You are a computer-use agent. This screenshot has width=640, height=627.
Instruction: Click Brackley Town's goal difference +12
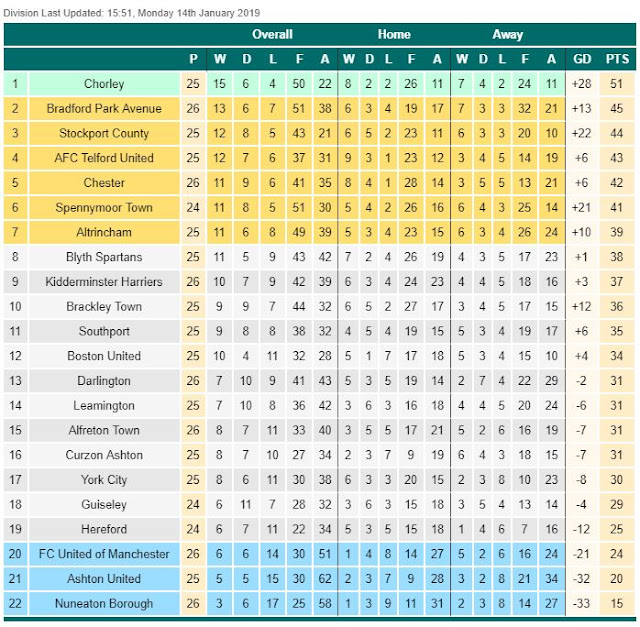[x=581, y=307]
